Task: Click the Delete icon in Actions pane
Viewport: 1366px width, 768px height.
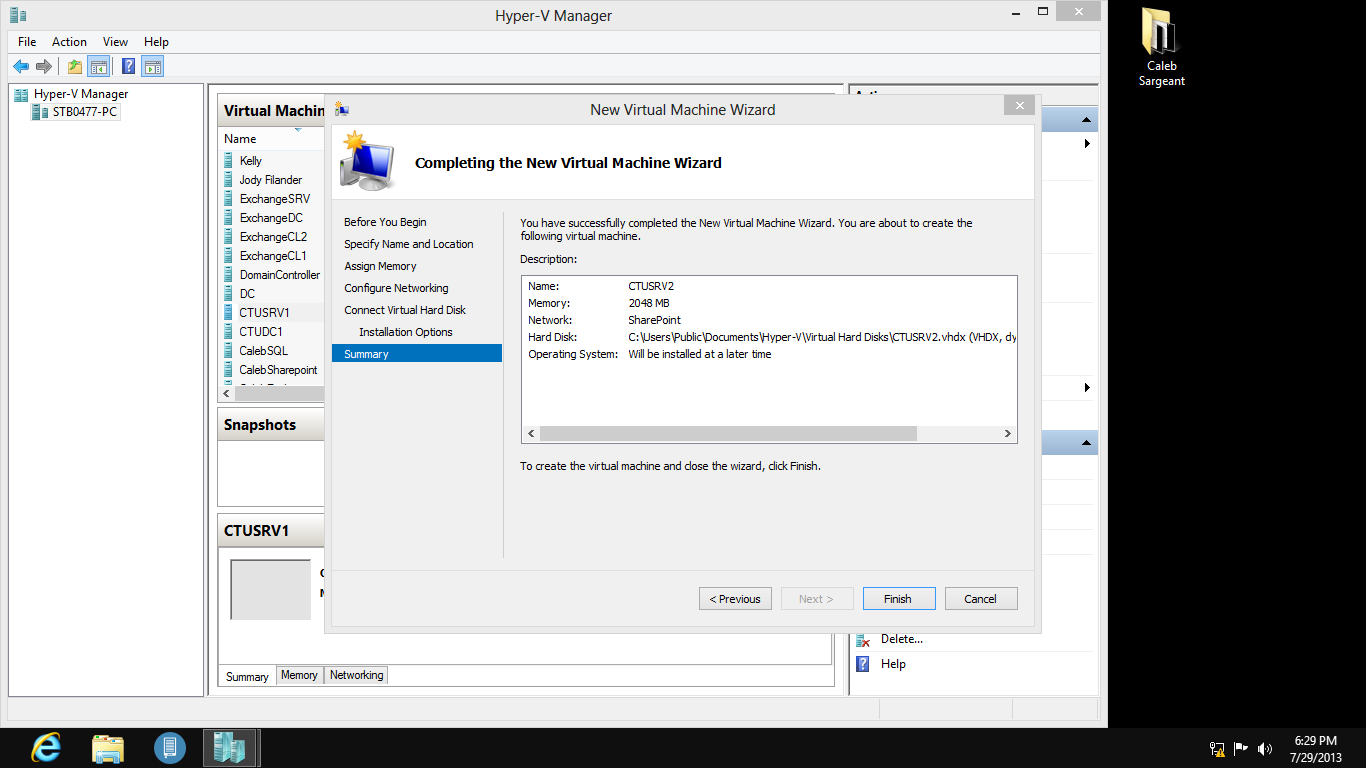Action: pos(863,639)
